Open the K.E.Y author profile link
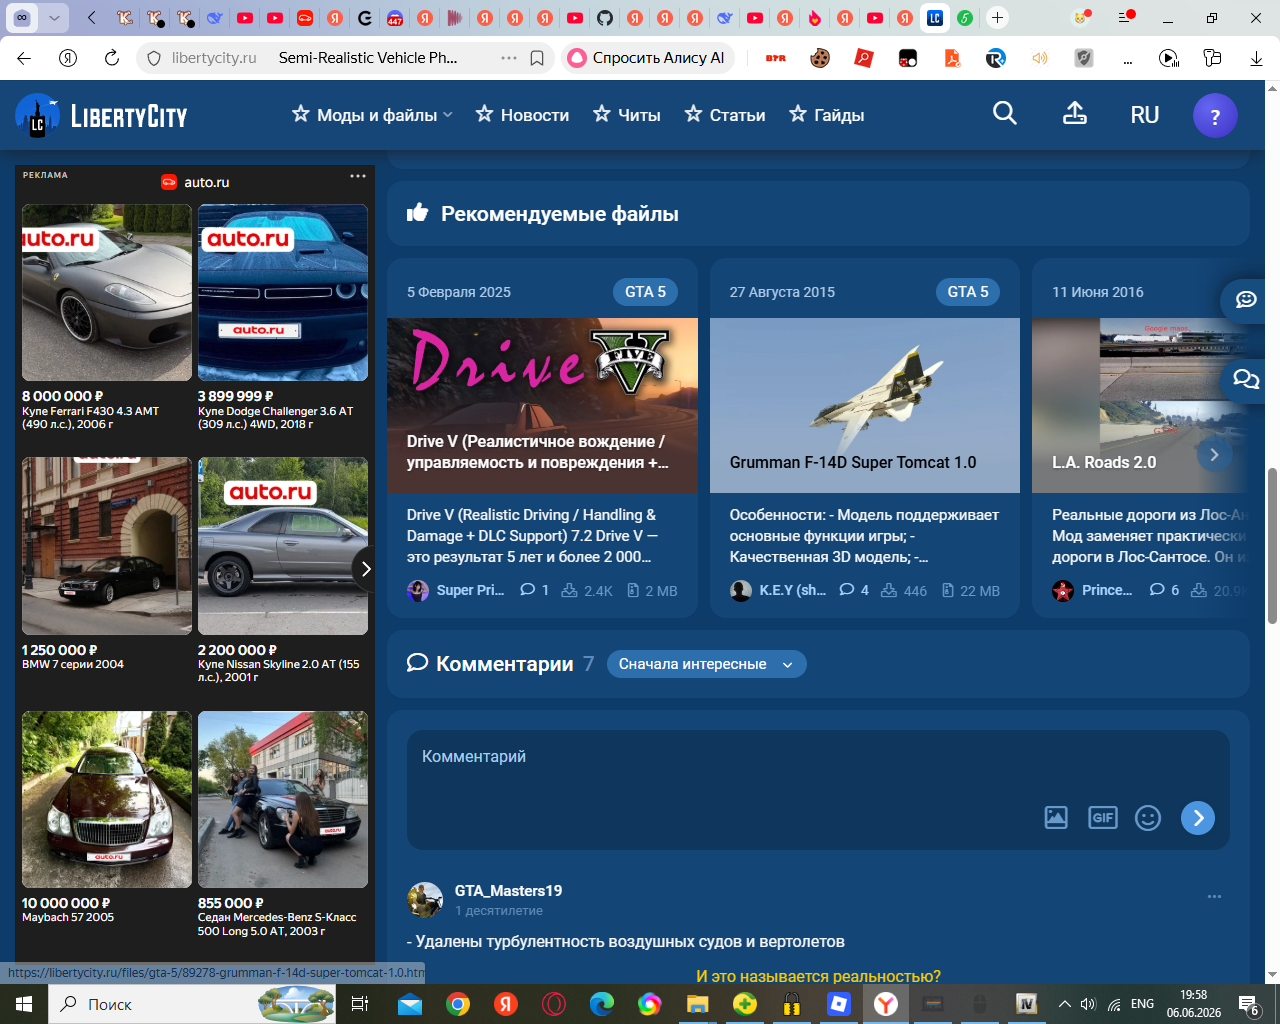 792,590
